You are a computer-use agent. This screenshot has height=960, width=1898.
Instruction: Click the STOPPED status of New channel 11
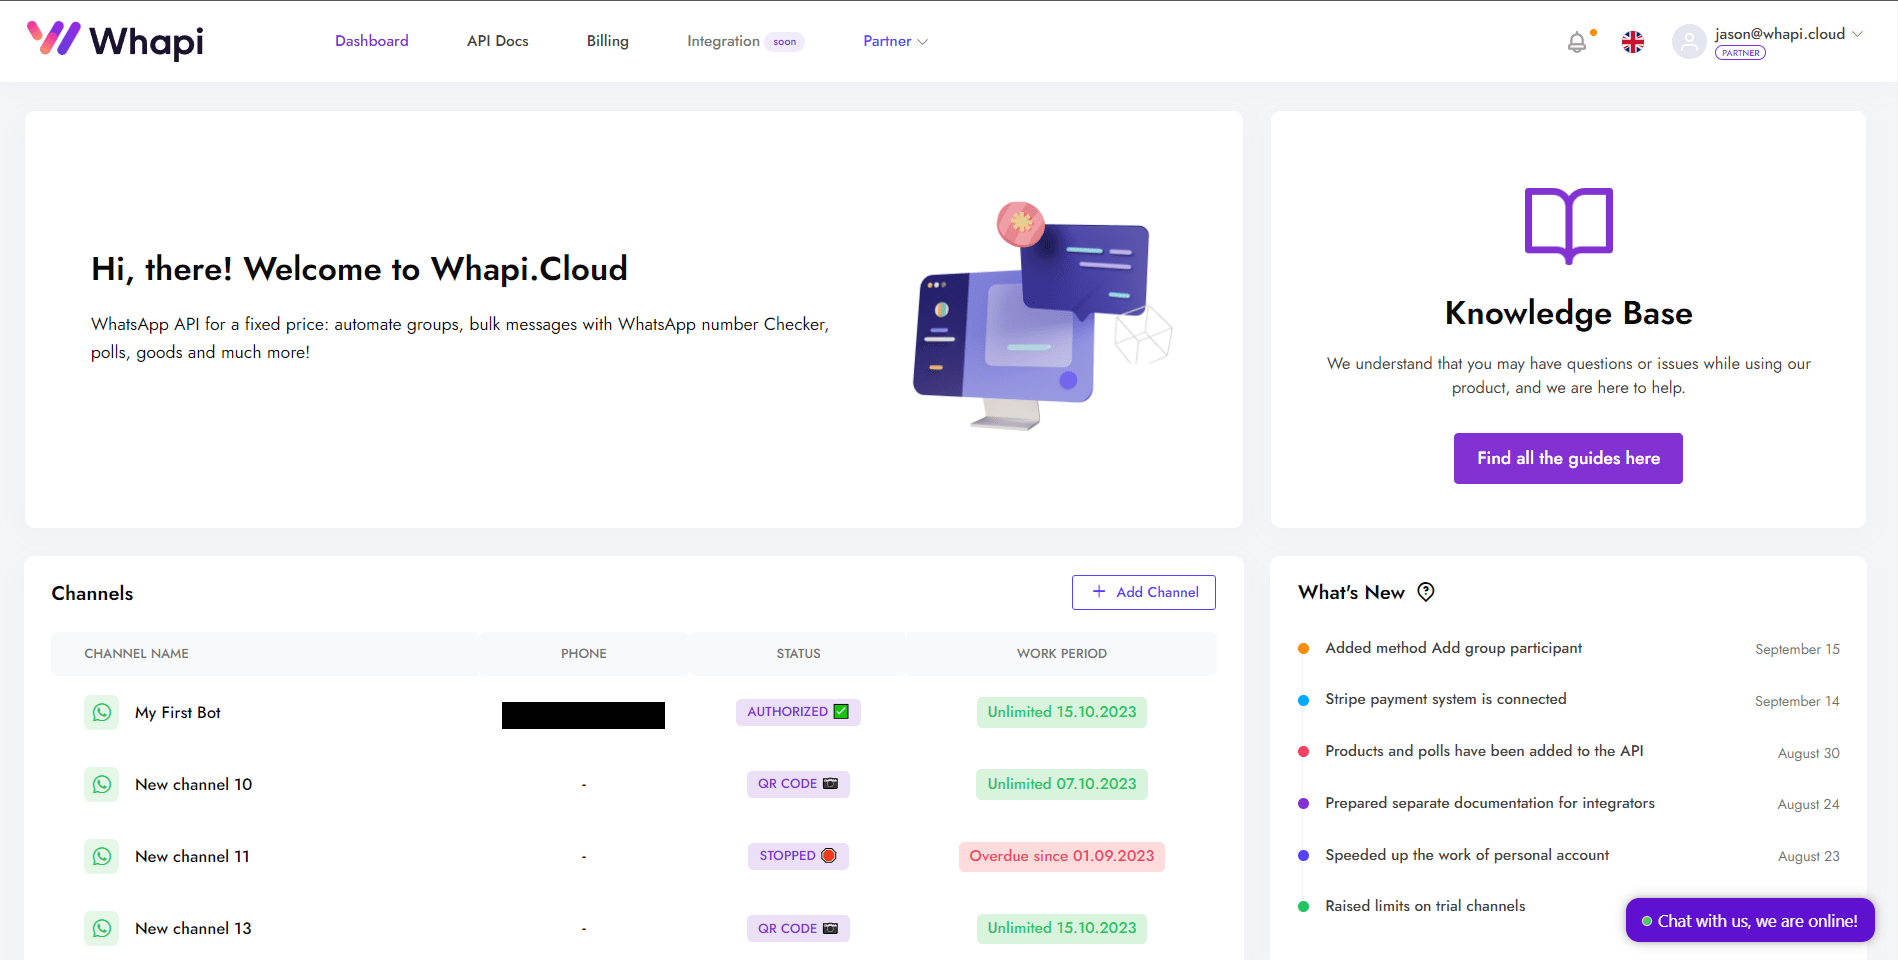[798, 856]
